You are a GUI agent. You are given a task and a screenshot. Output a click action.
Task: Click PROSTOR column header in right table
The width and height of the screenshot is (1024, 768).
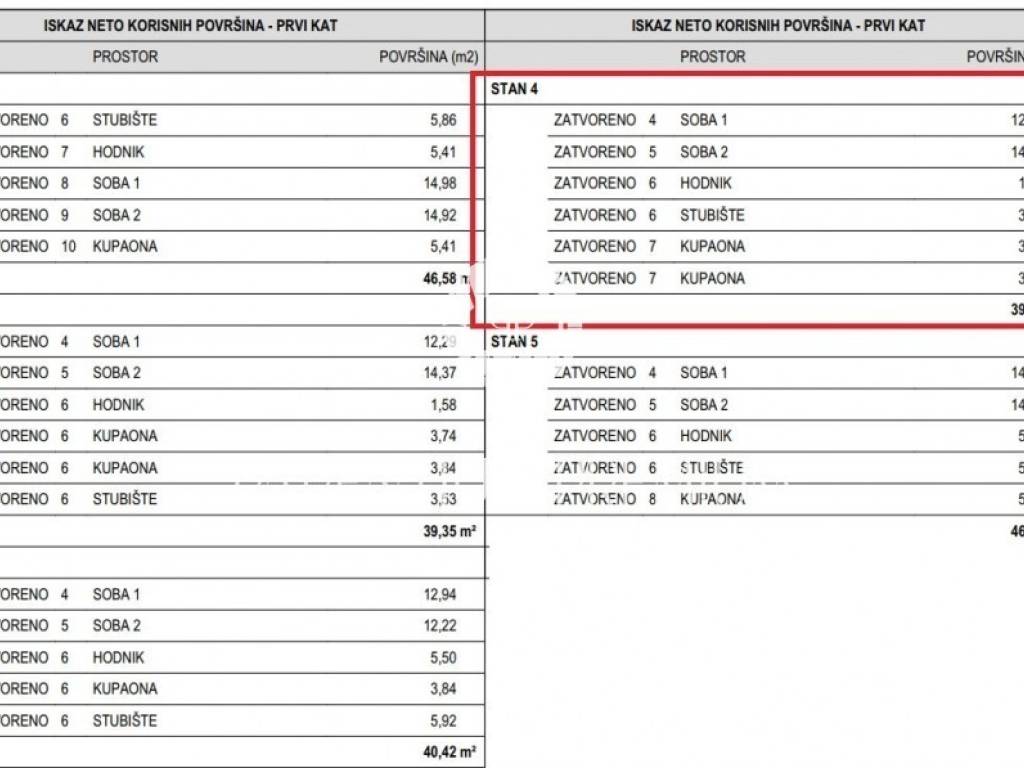712,57
